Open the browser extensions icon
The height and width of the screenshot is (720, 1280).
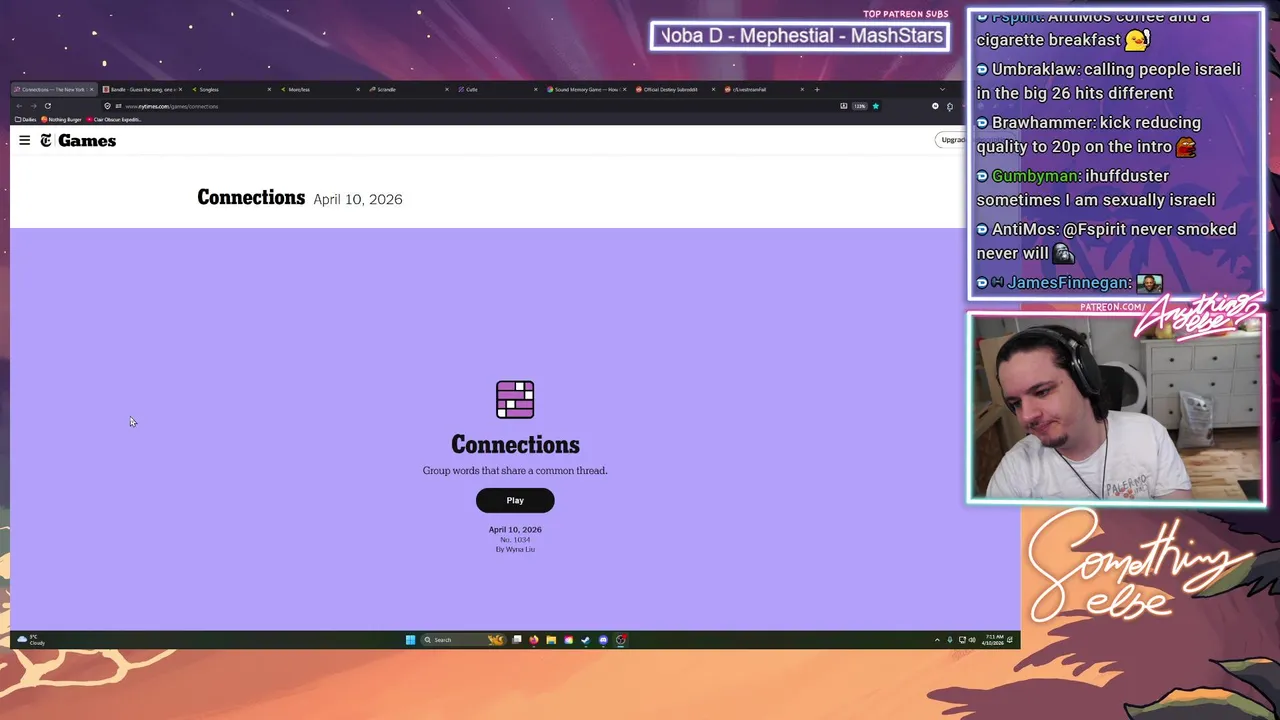coord(950,106)
